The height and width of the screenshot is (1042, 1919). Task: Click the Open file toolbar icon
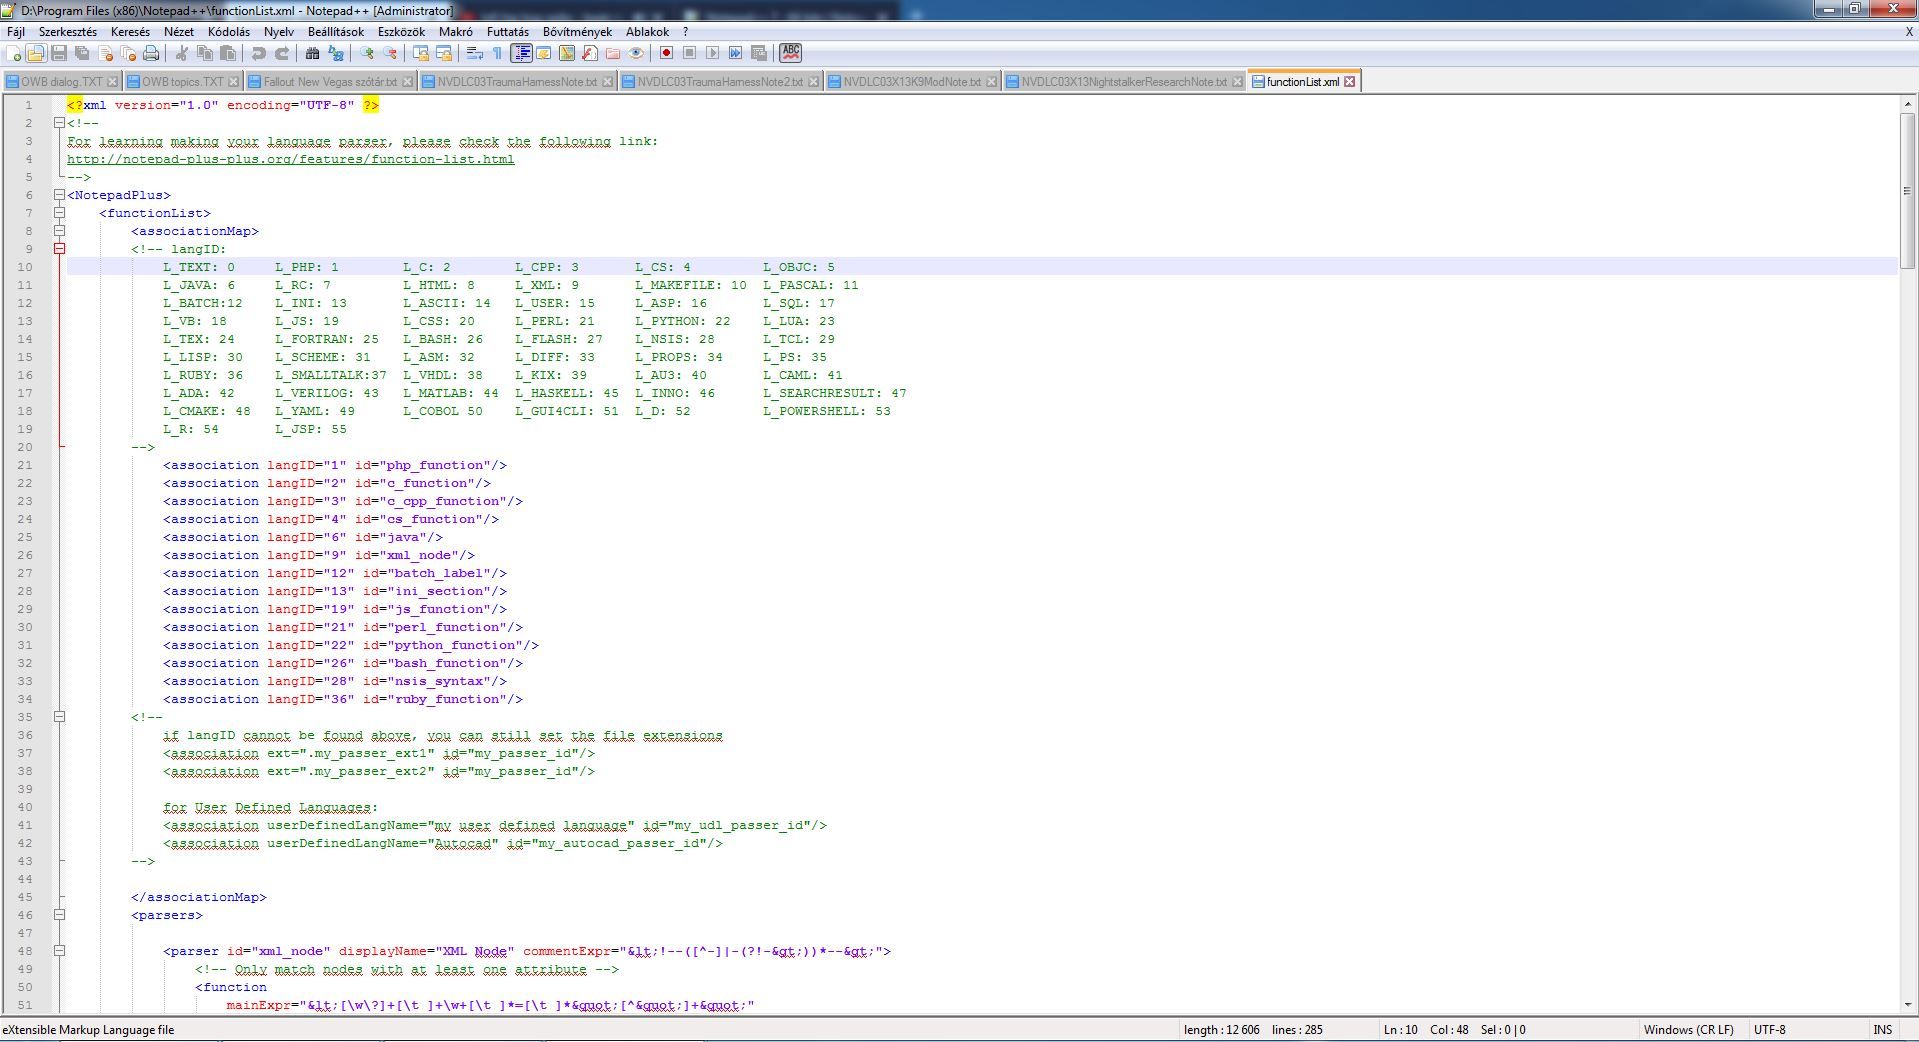pyautogui.click(x=36, y=53)
